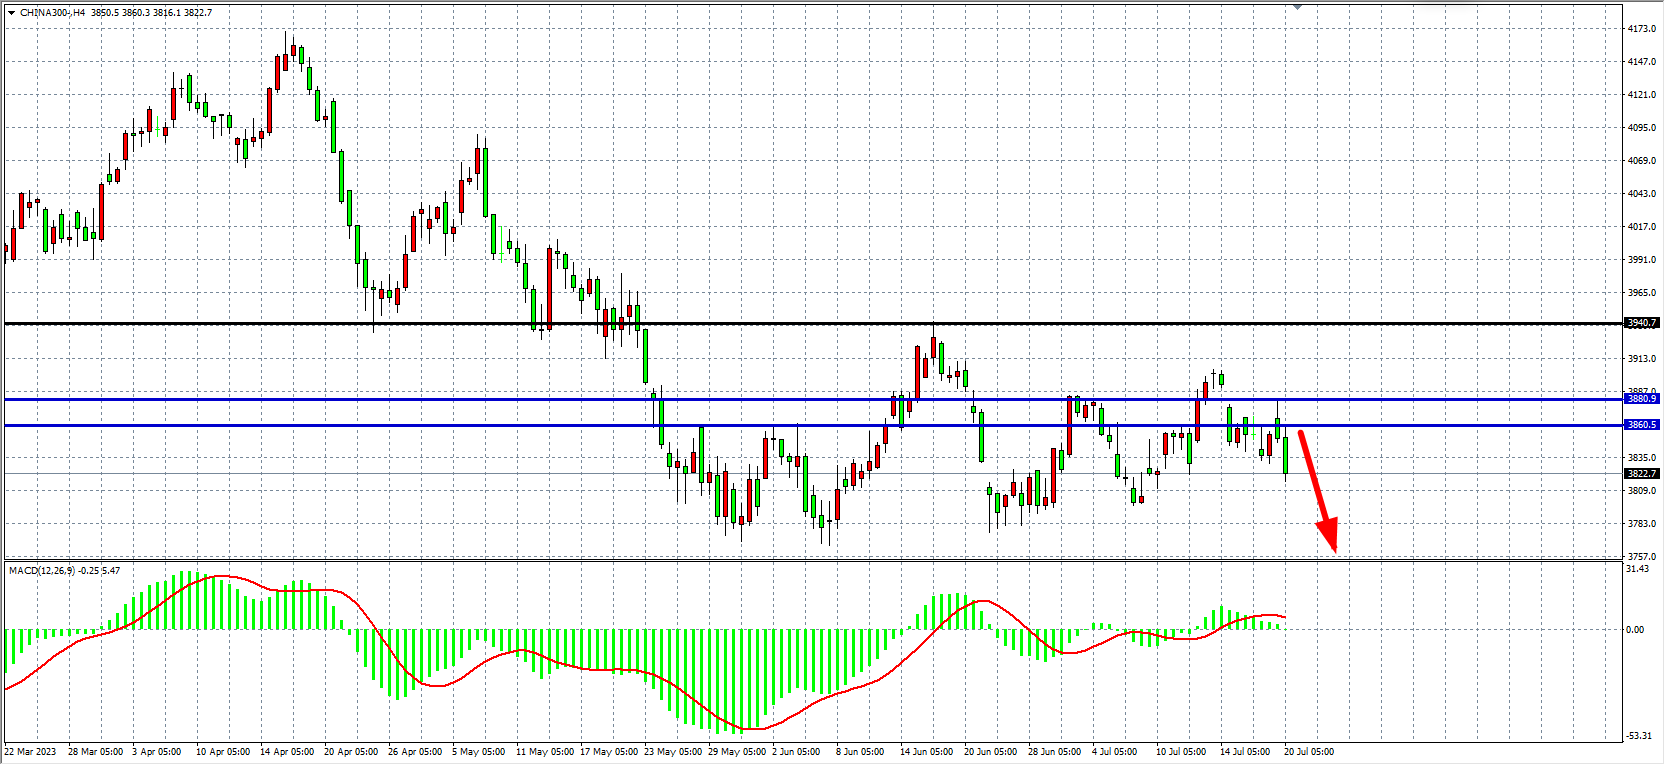
Task: Click the red downward trend arrow
Action: [1318, 491]
